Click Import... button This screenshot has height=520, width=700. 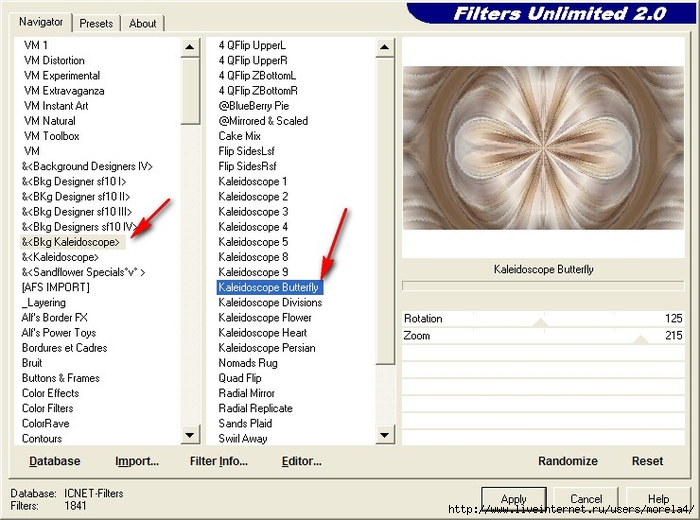click(137, 461)
